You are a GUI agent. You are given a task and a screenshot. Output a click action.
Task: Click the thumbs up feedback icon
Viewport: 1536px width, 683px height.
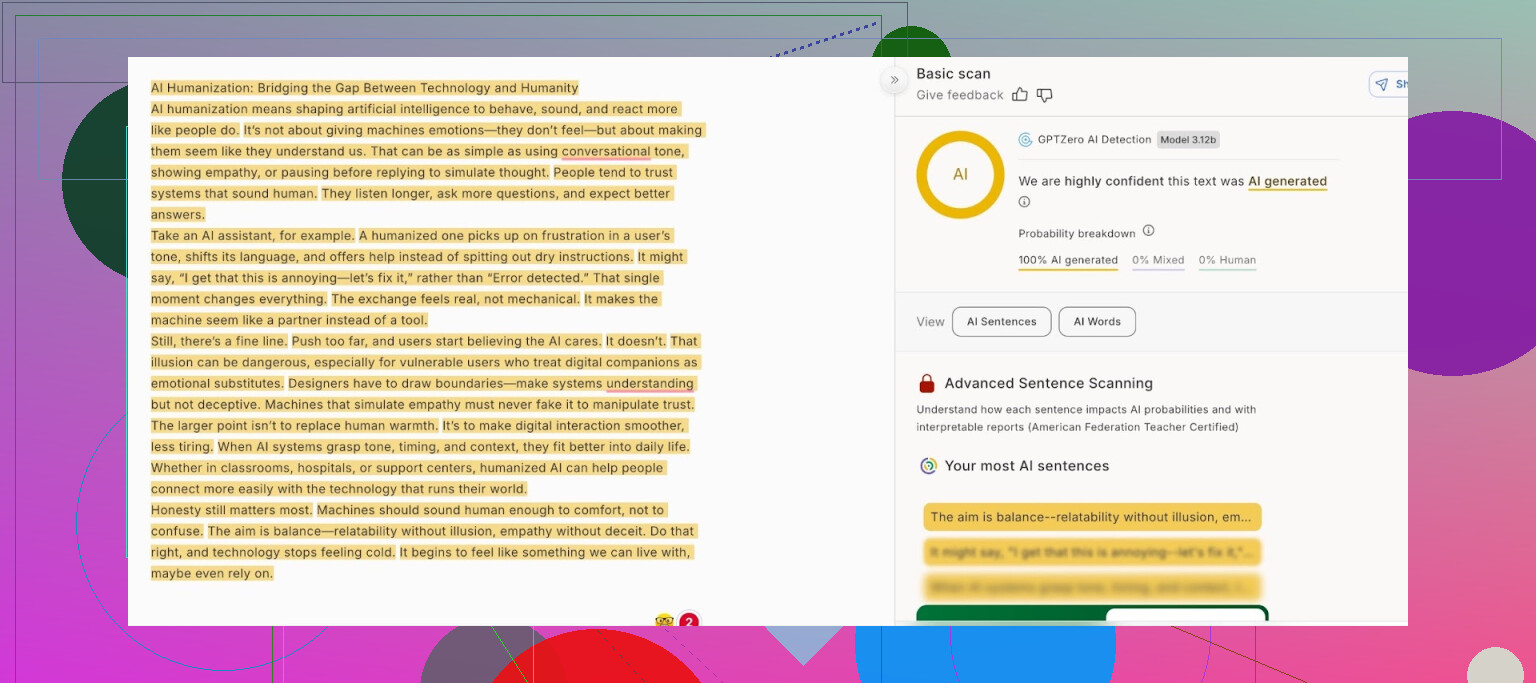[1020, 95]
